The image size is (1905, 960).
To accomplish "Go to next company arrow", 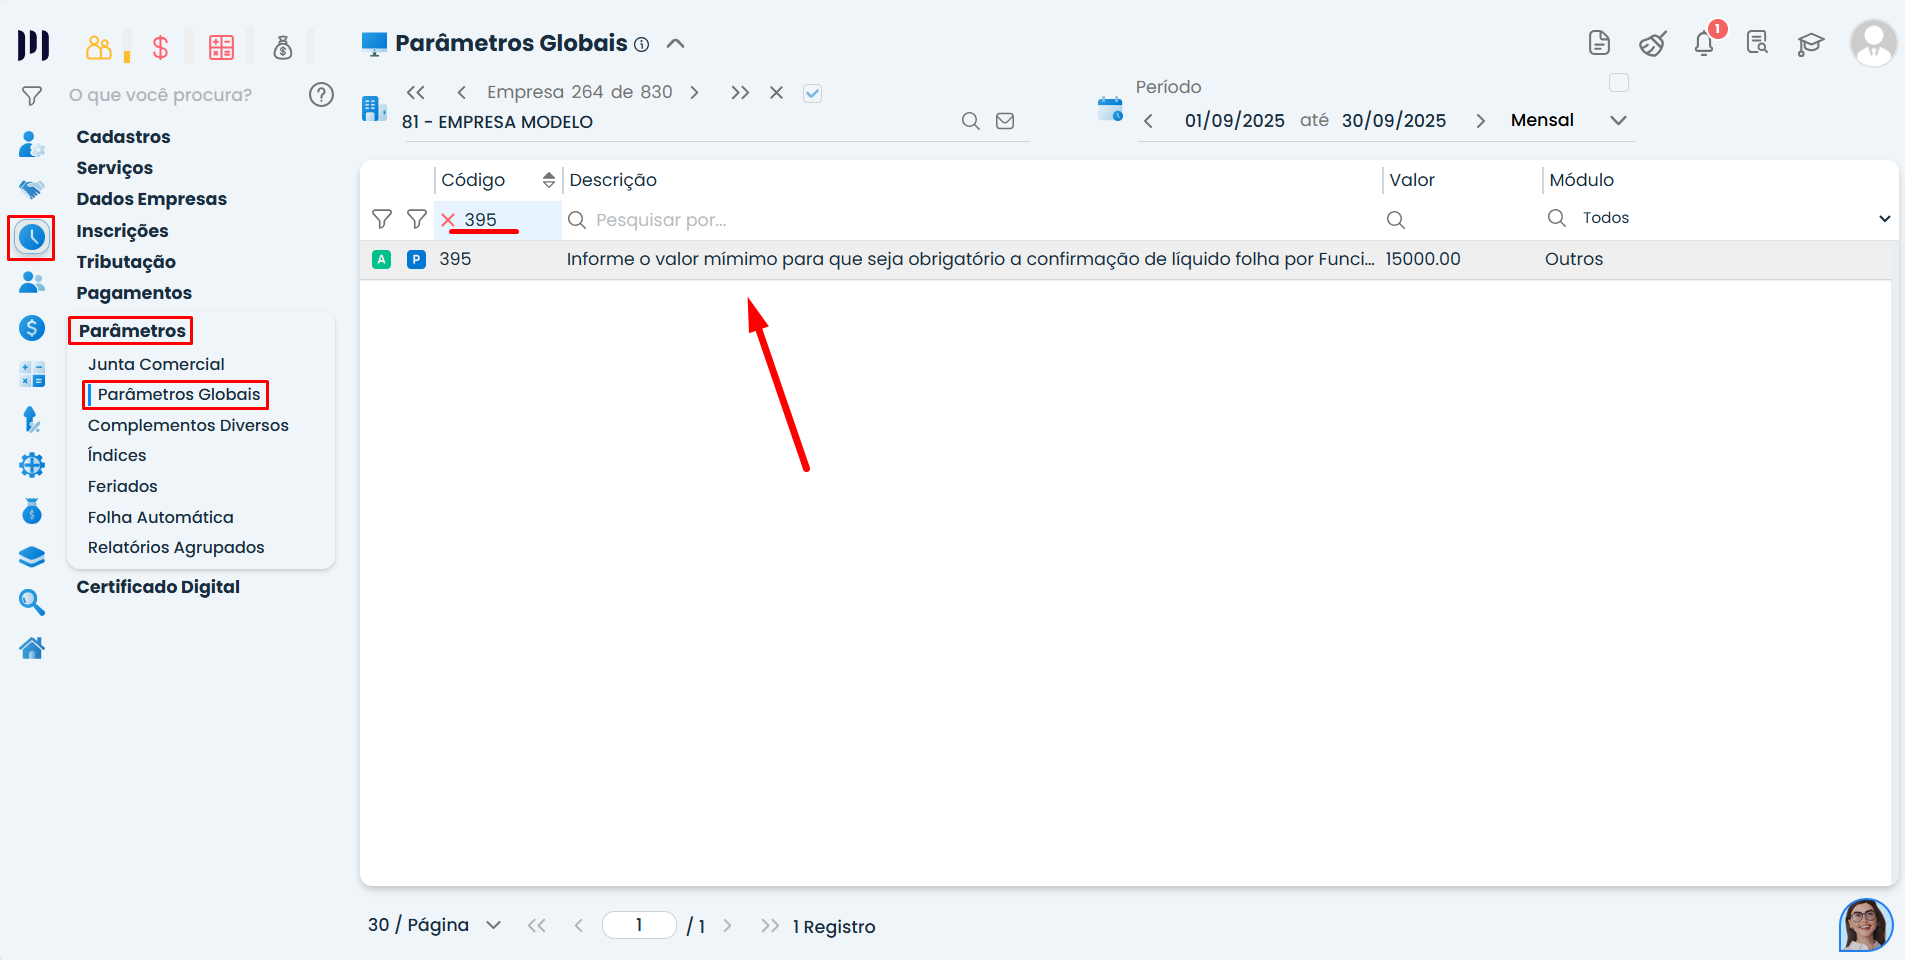I will tap(694, 93).
